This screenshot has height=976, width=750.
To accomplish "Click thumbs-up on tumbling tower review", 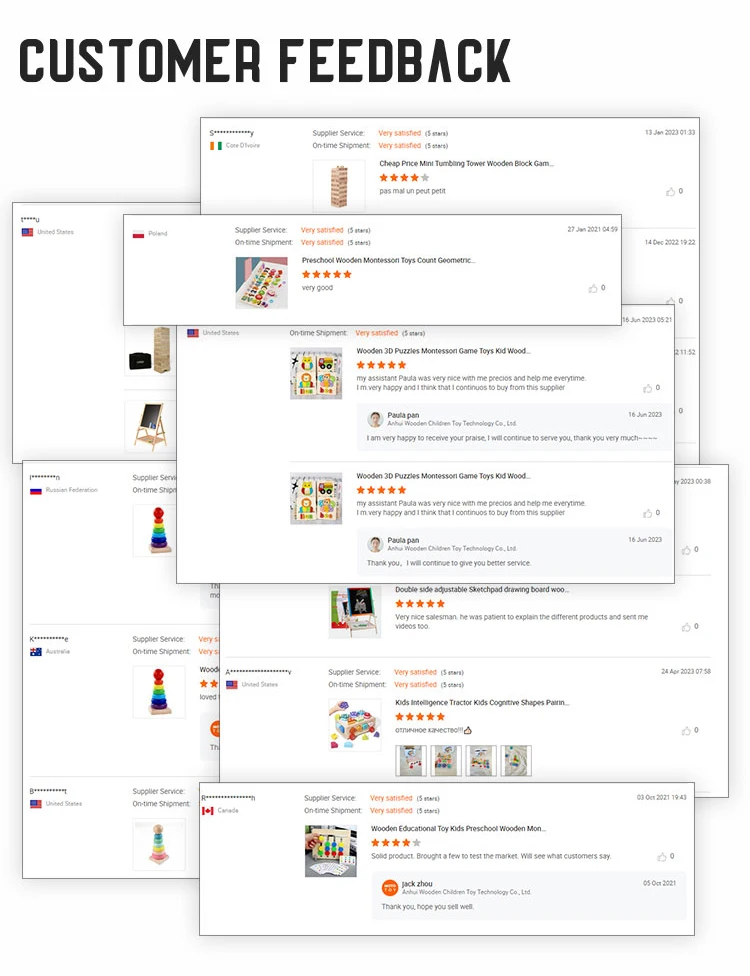I will coord(670,192).
